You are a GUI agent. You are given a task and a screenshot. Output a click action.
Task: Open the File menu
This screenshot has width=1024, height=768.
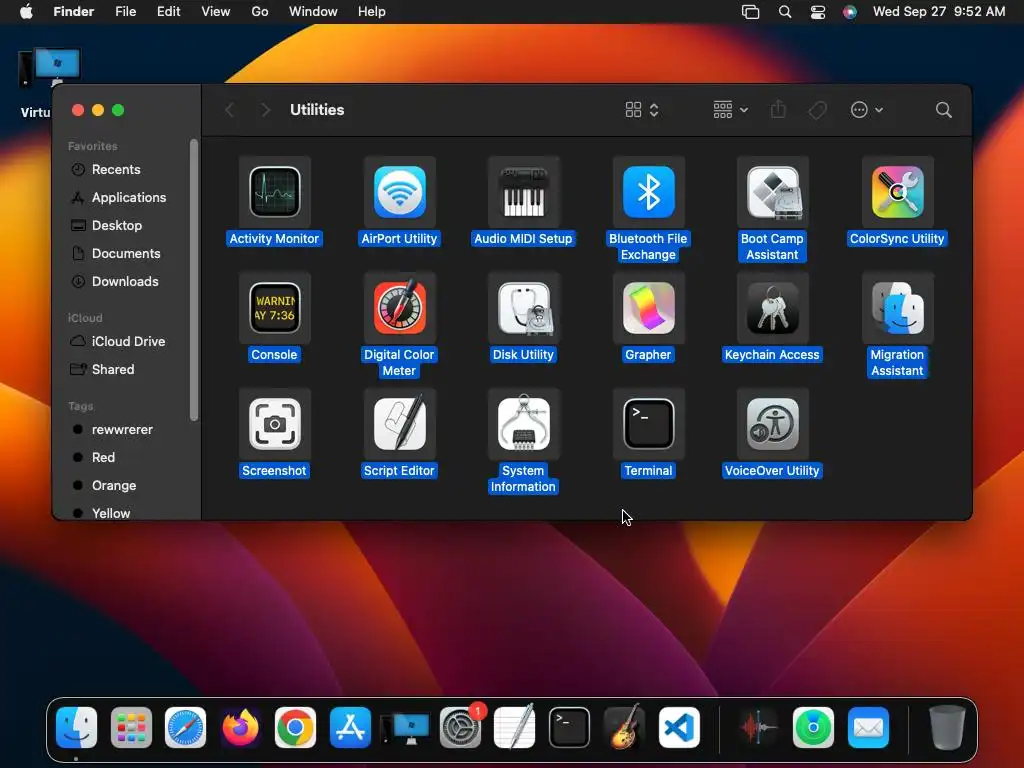pyautogui.click(x=125, y=12)
